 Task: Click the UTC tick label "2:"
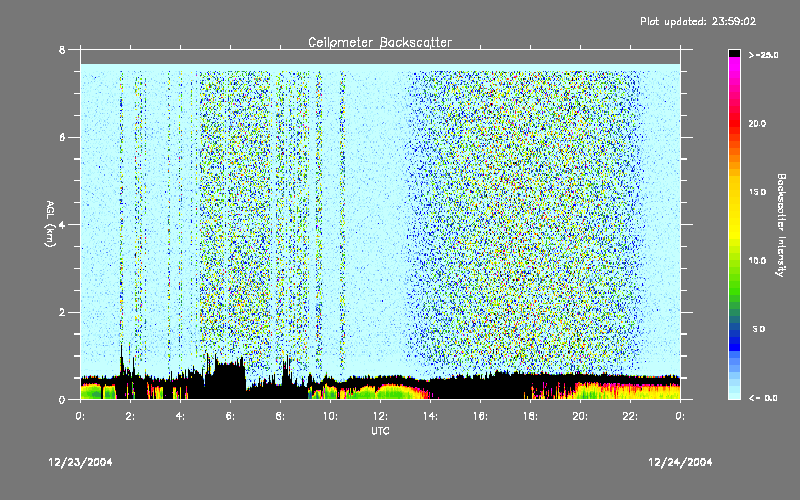point(130,416)
